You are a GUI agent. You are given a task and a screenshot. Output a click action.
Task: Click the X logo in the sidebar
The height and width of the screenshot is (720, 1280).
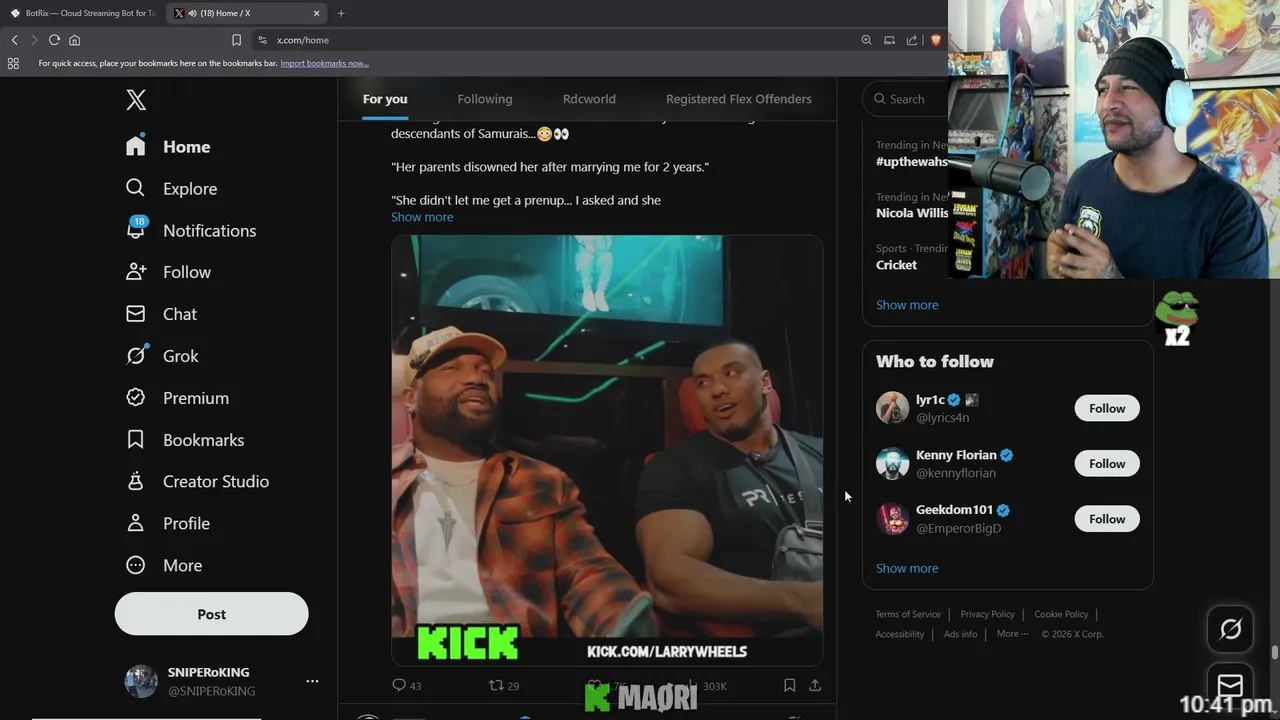pyautogui.click(x=136, y=99)
